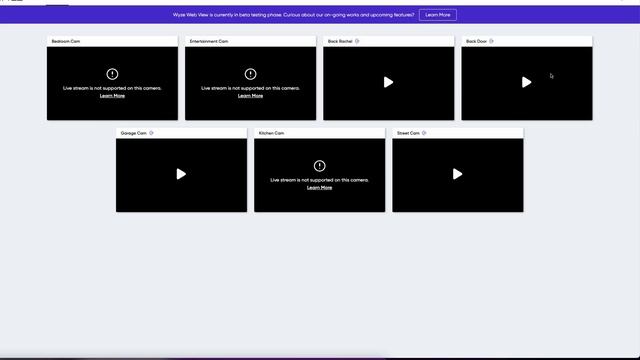The image size is (640, 360).
Task: Start the Street Cam stream
Action: tap(457, 174)
